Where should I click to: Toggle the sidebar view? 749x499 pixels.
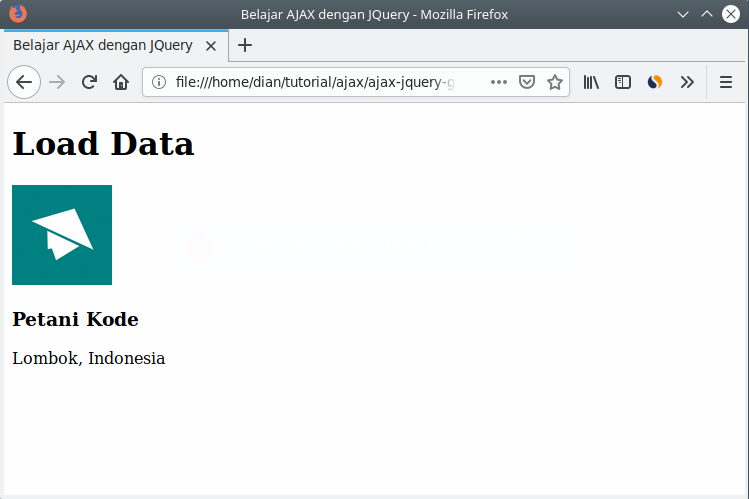coord(623,82)
